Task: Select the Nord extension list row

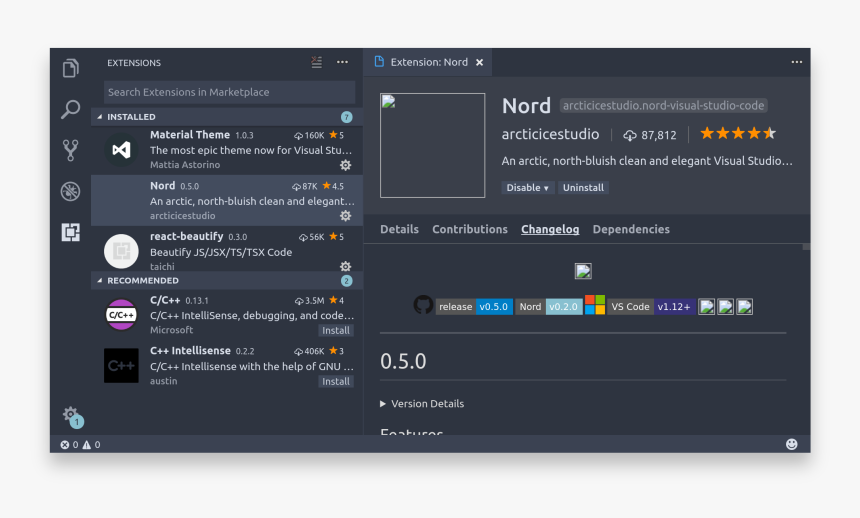Action: click(227, 200)
